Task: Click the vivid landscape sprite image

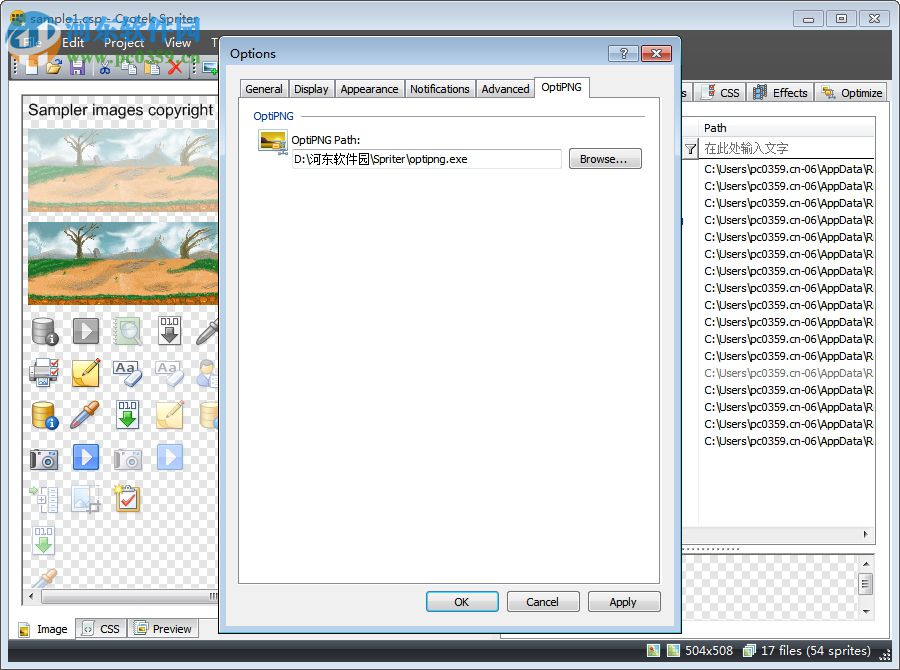Action: click(x=123, y=263)
